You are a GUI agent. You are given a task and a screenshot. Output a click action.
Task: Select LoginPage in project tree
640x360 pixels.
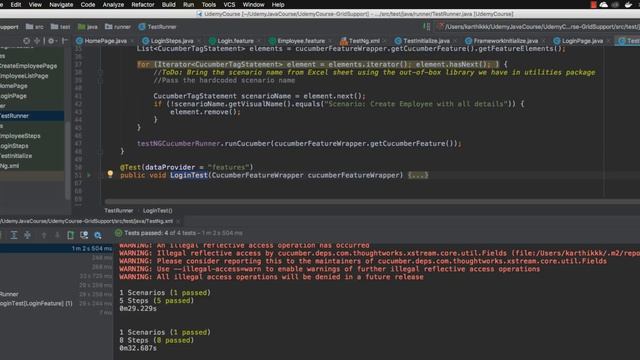click(x=13, y=96)
